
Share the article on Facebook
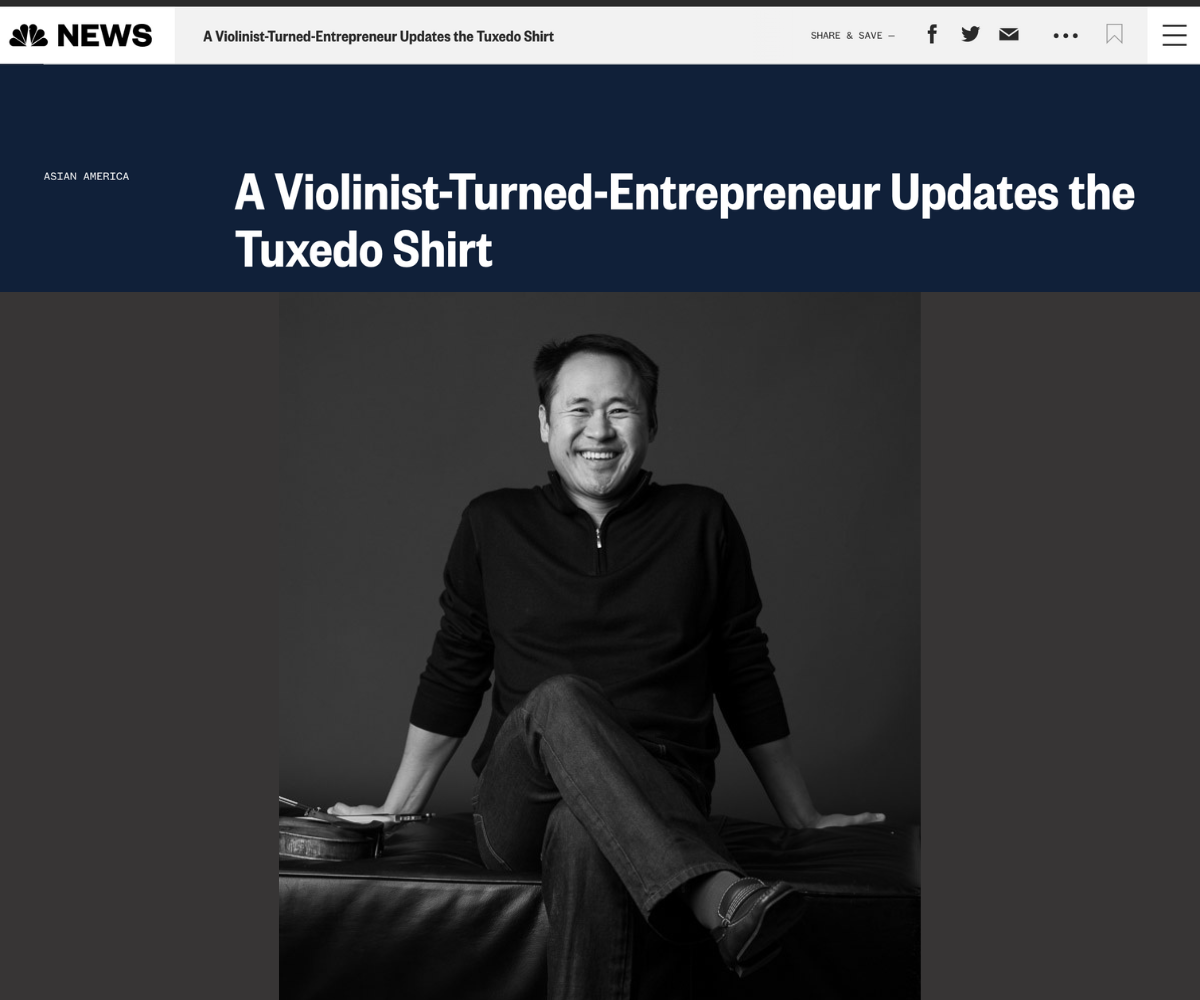pyautogui.click(x=932, y=35)
